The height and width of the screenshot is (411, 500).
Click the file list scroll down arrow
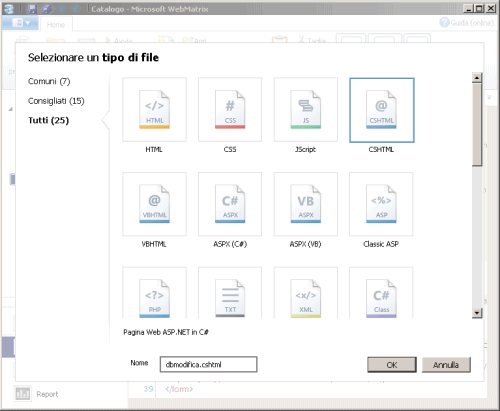point(477,313)
